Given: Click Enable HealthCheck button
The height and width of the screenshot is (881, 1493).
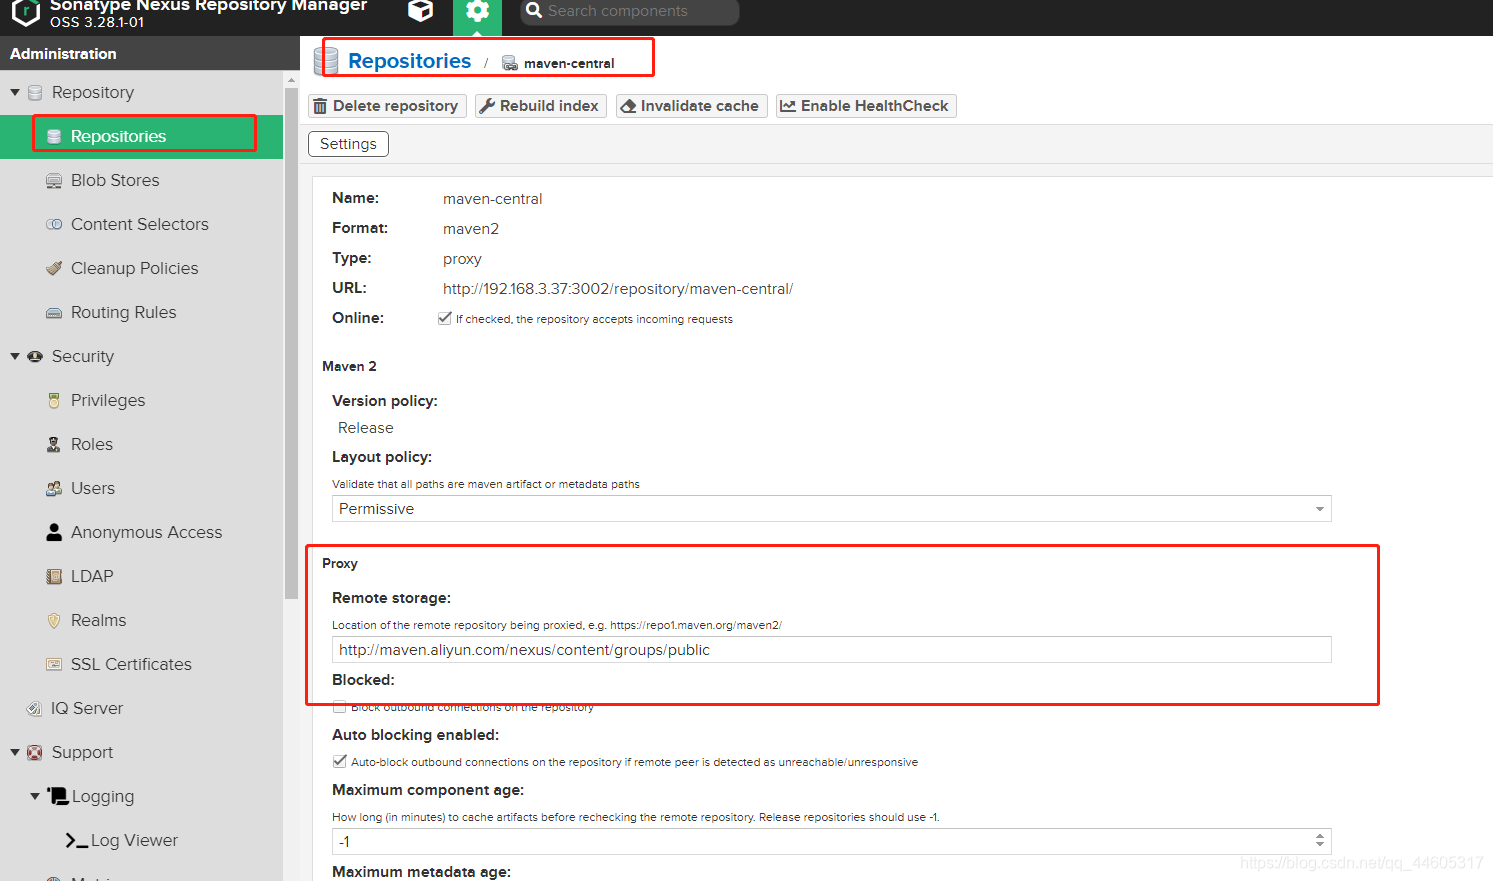Looking at the screenshot, I should (x=866, y=106).
